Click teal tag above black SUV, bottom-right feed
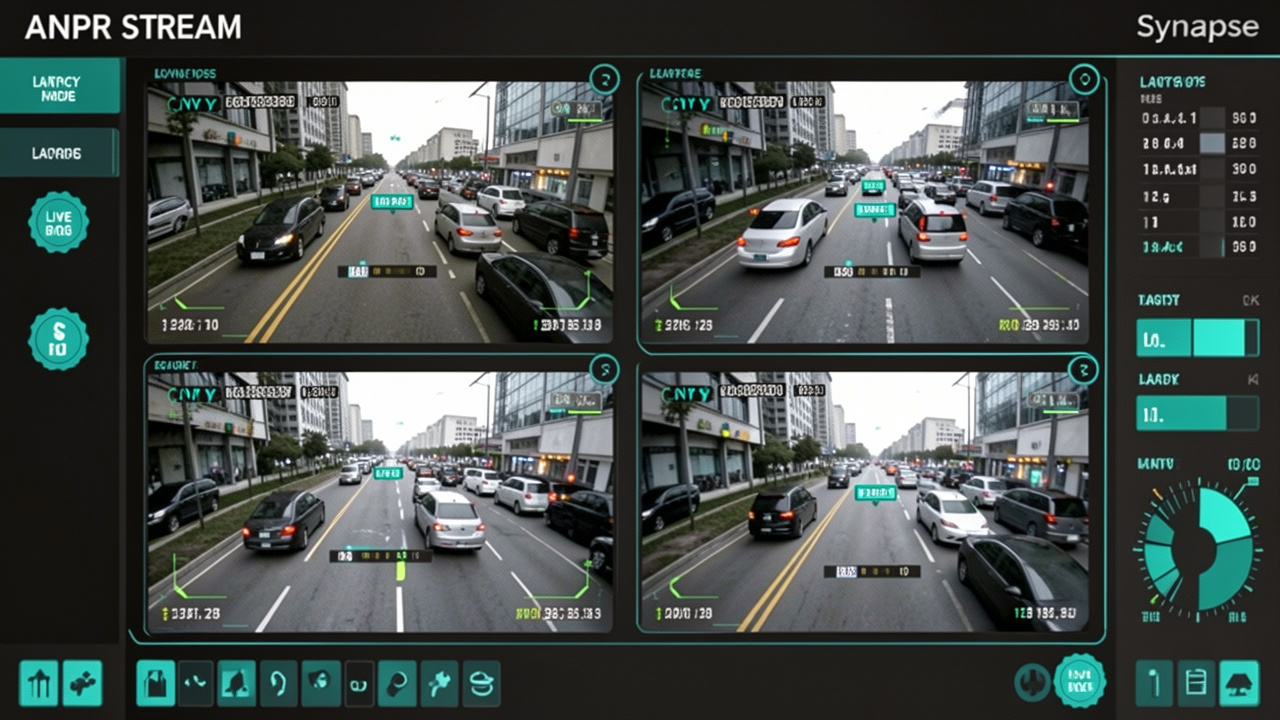This screenshot has width=1280, height=720. [x=876, y=492]
